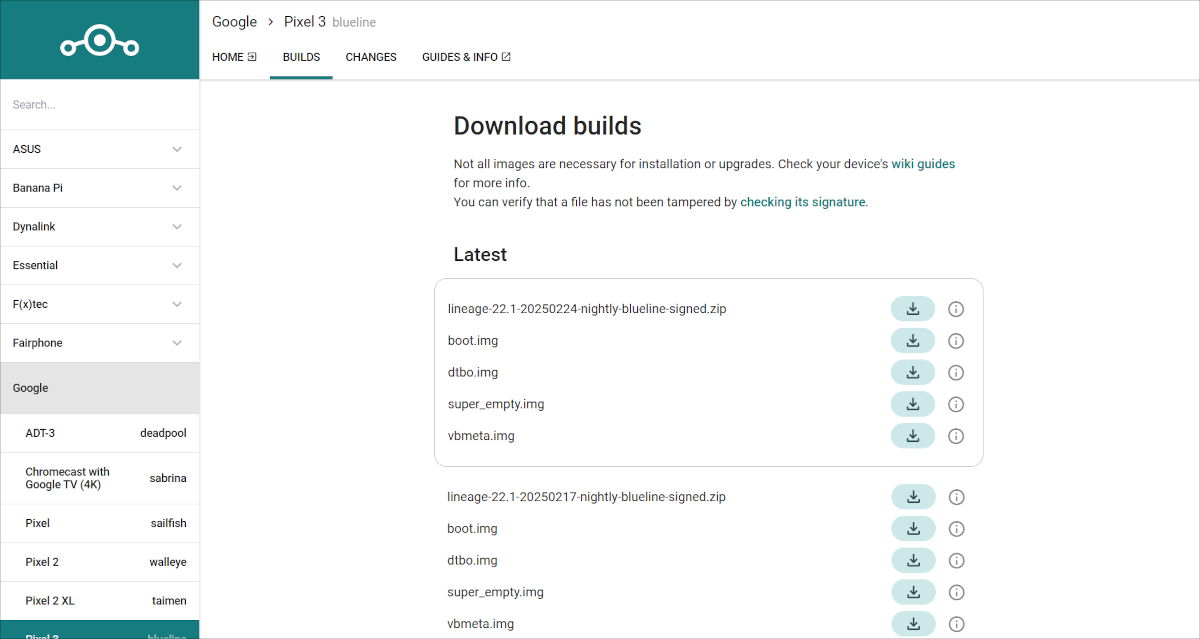The width and height of the screenshot is (1200, 639).
Task: Select Chromecast with Google TV (4K) device
Action: [99, 478]
